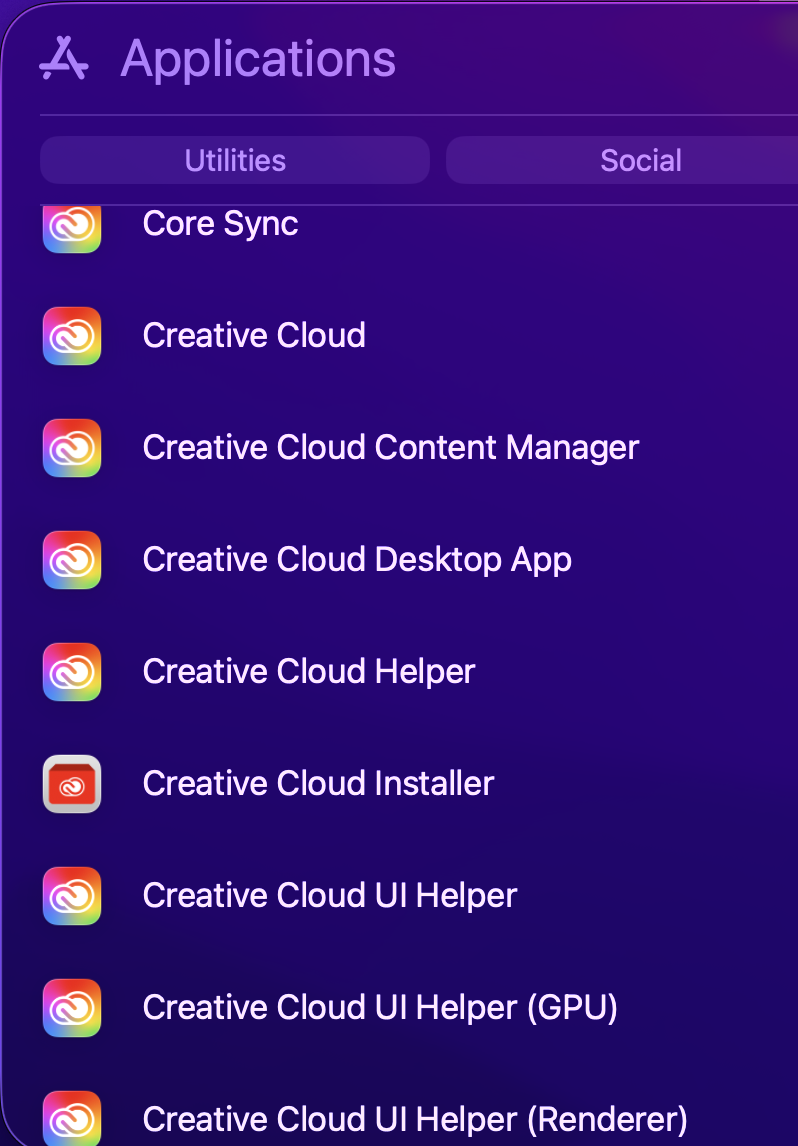Open Creative Cloud Content Manager label
This screenshot has height=1146, width=798.
point(391,447)
